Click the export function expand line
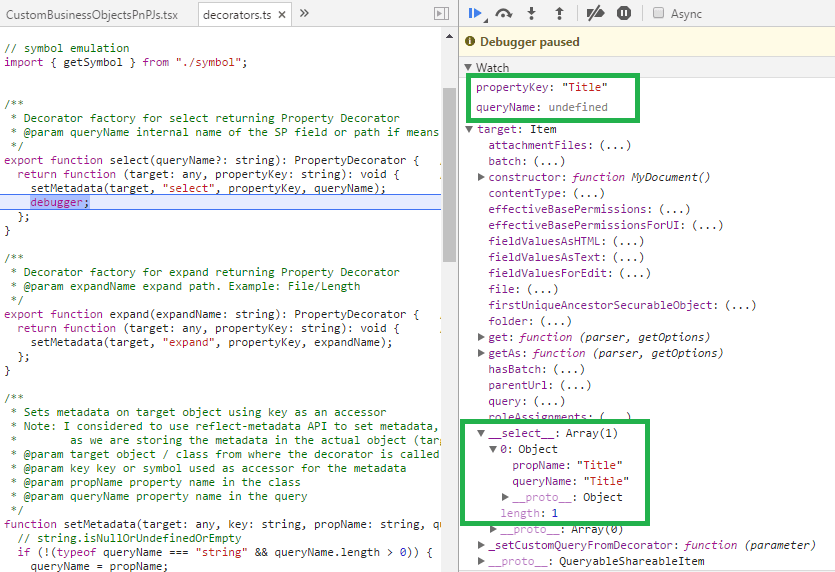The width and height of the screenshot is (835, 572). click(211, 314)
